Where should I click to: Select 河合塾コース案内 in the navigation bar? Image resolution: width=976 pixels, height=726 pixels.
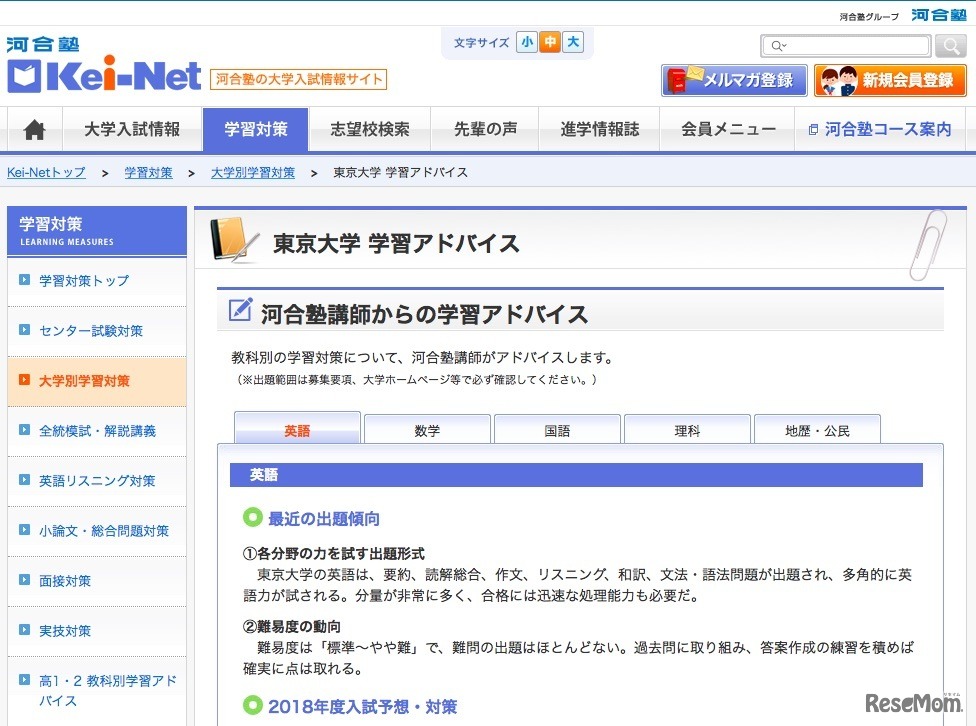[882, 129]
